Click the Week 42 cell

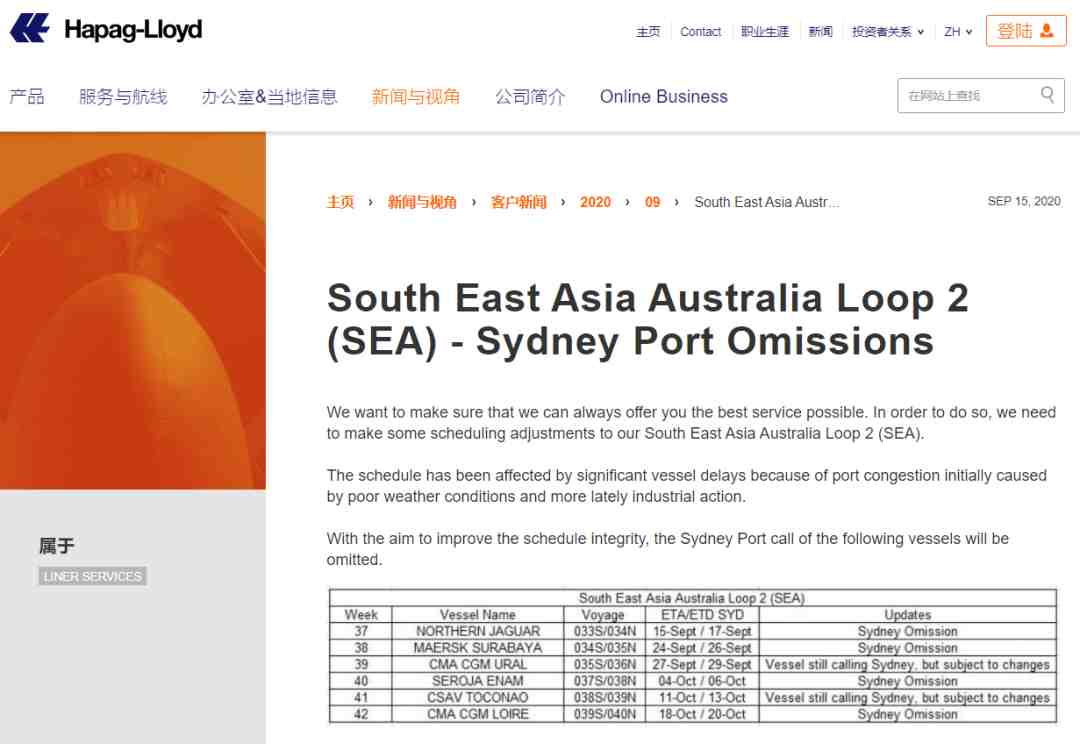361,714
